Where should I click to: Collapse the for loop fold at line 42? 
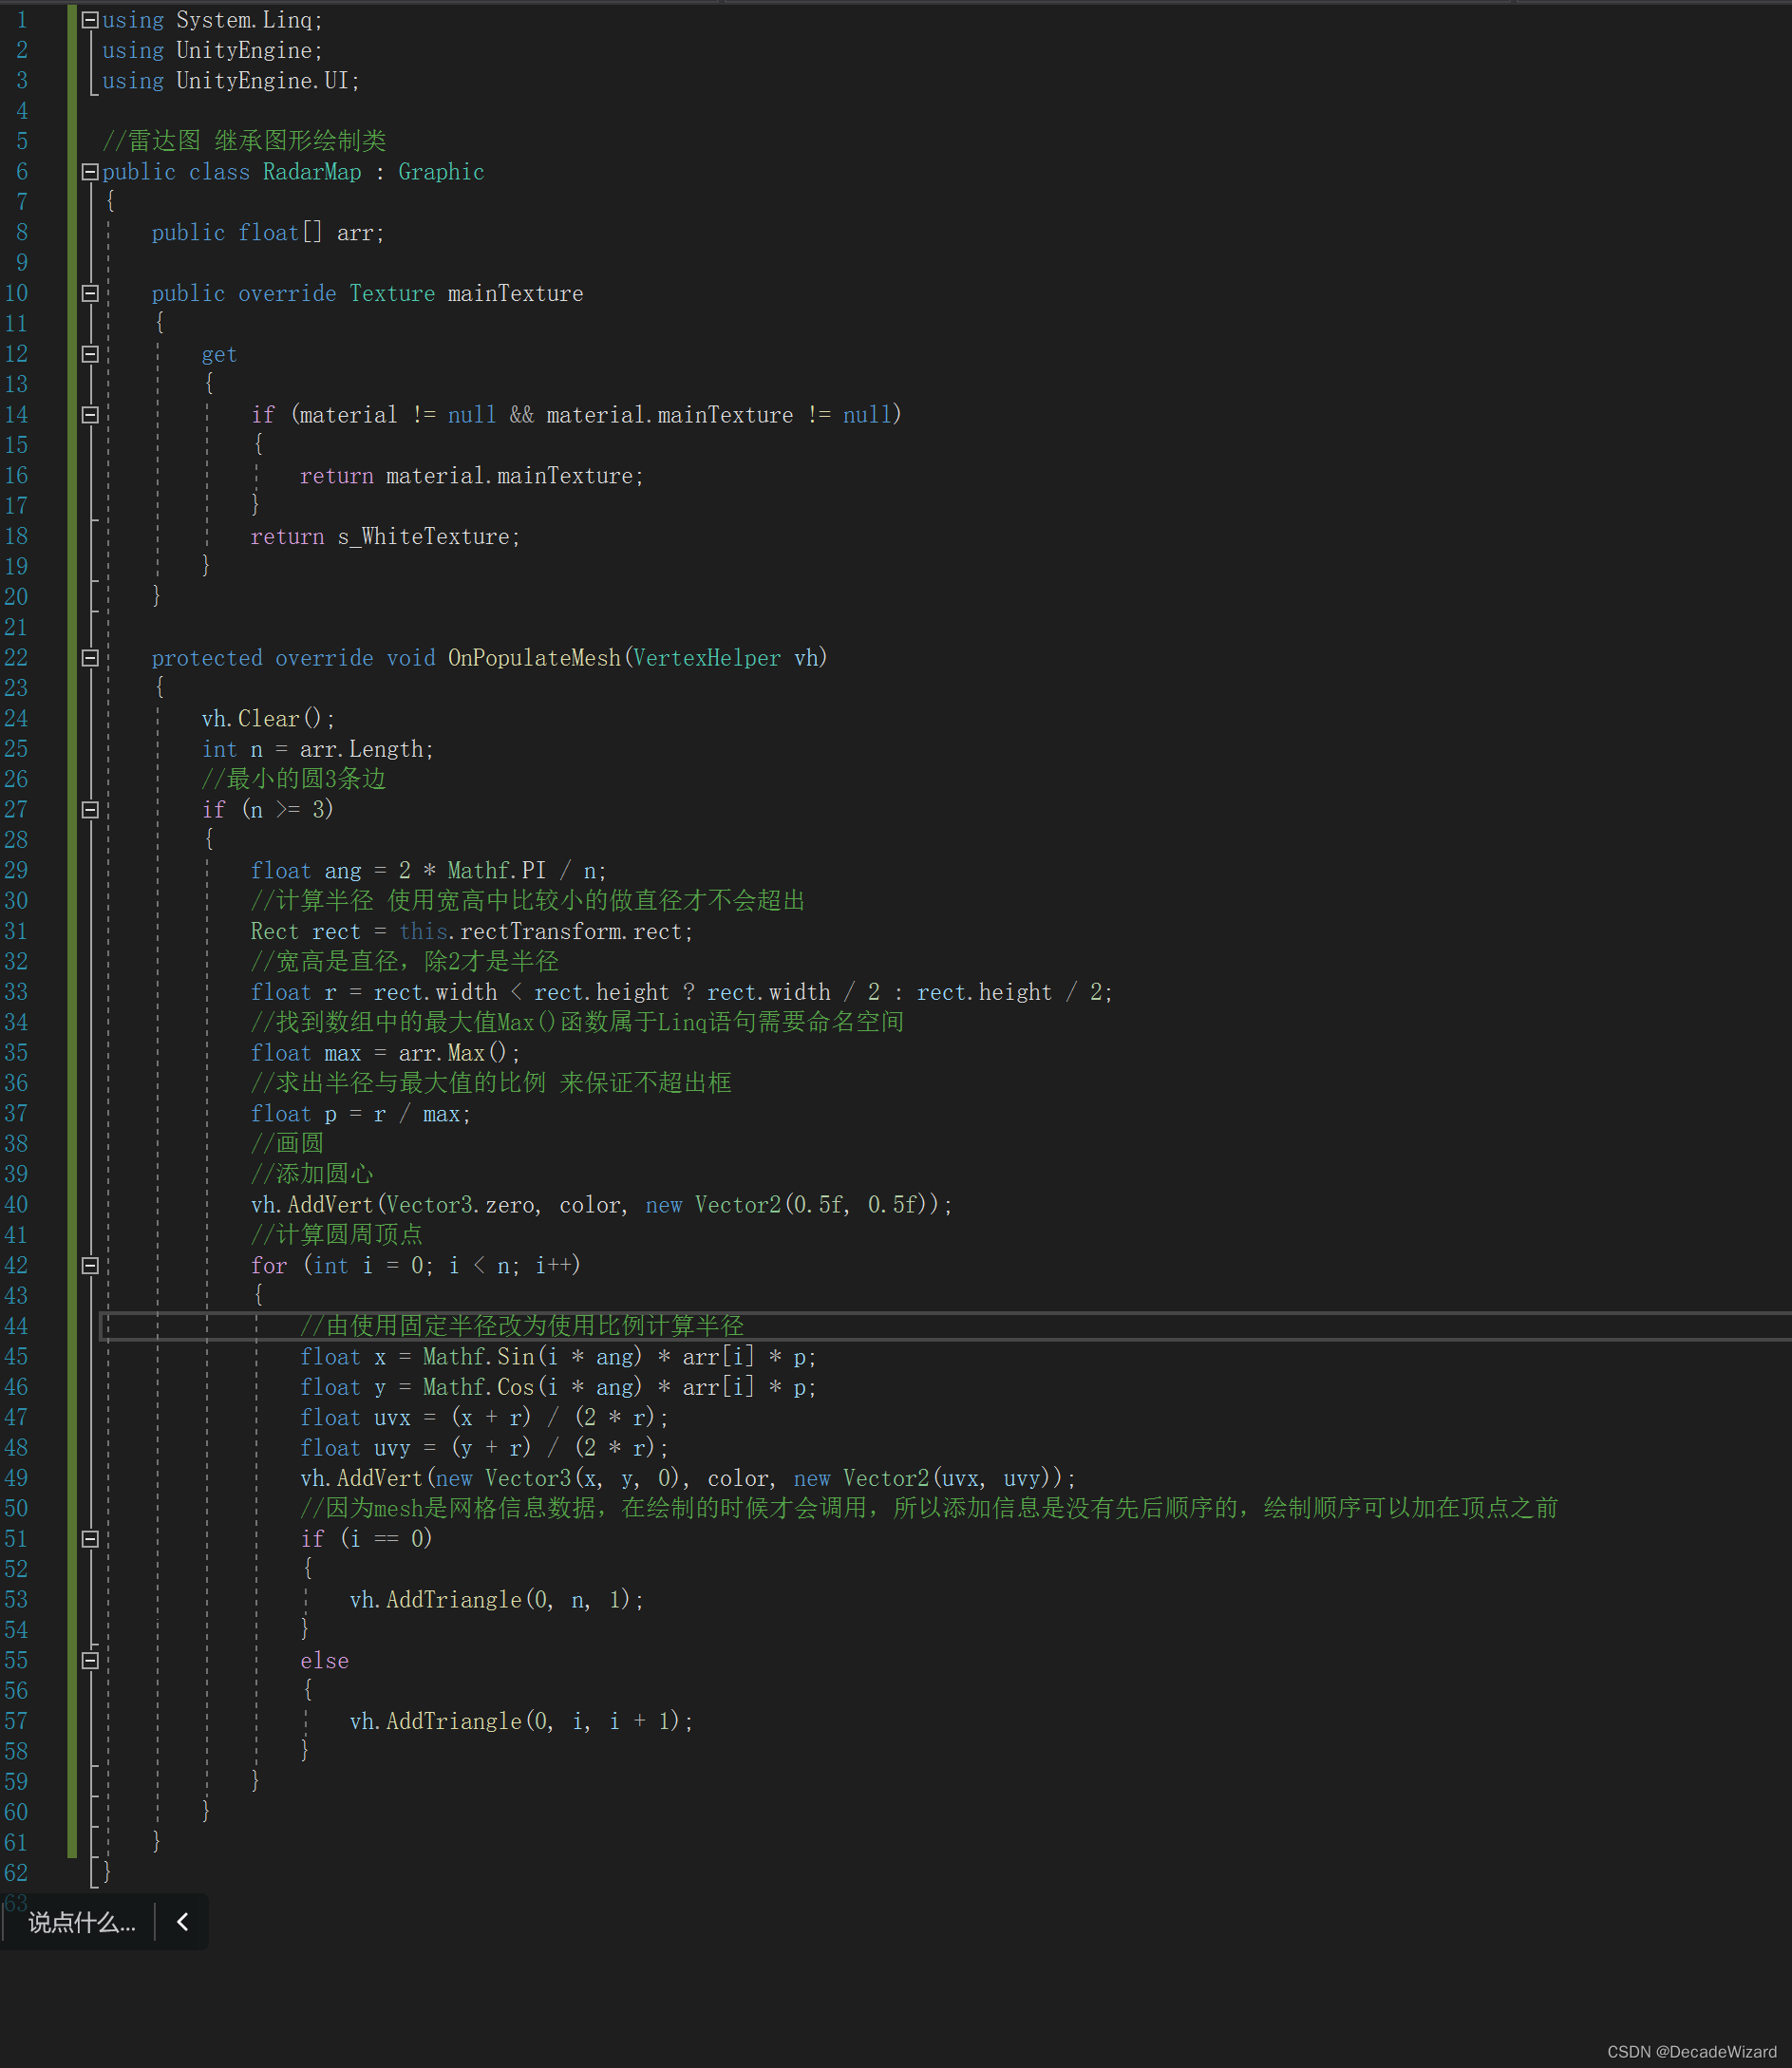[x=90, y=1266]
